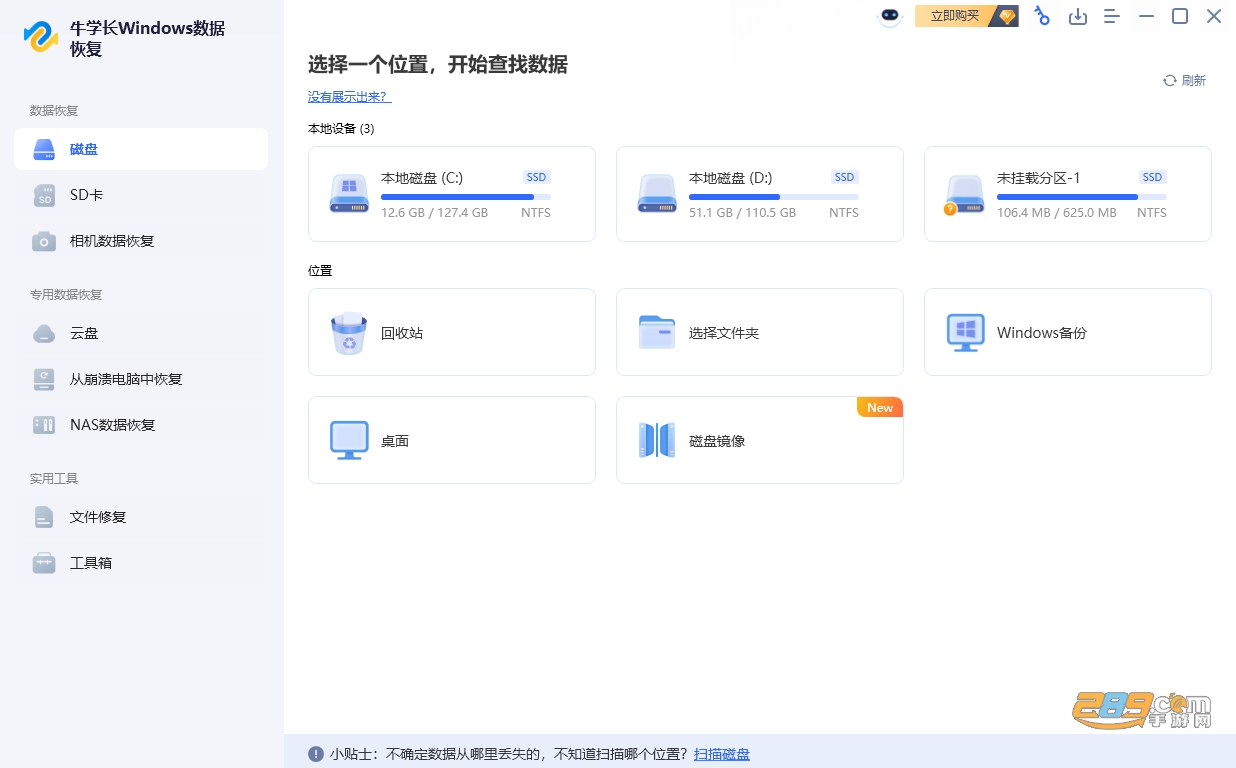Click the download/import icon in title bar
Screen dimensions: 1236x768
tap(1078, 16)
